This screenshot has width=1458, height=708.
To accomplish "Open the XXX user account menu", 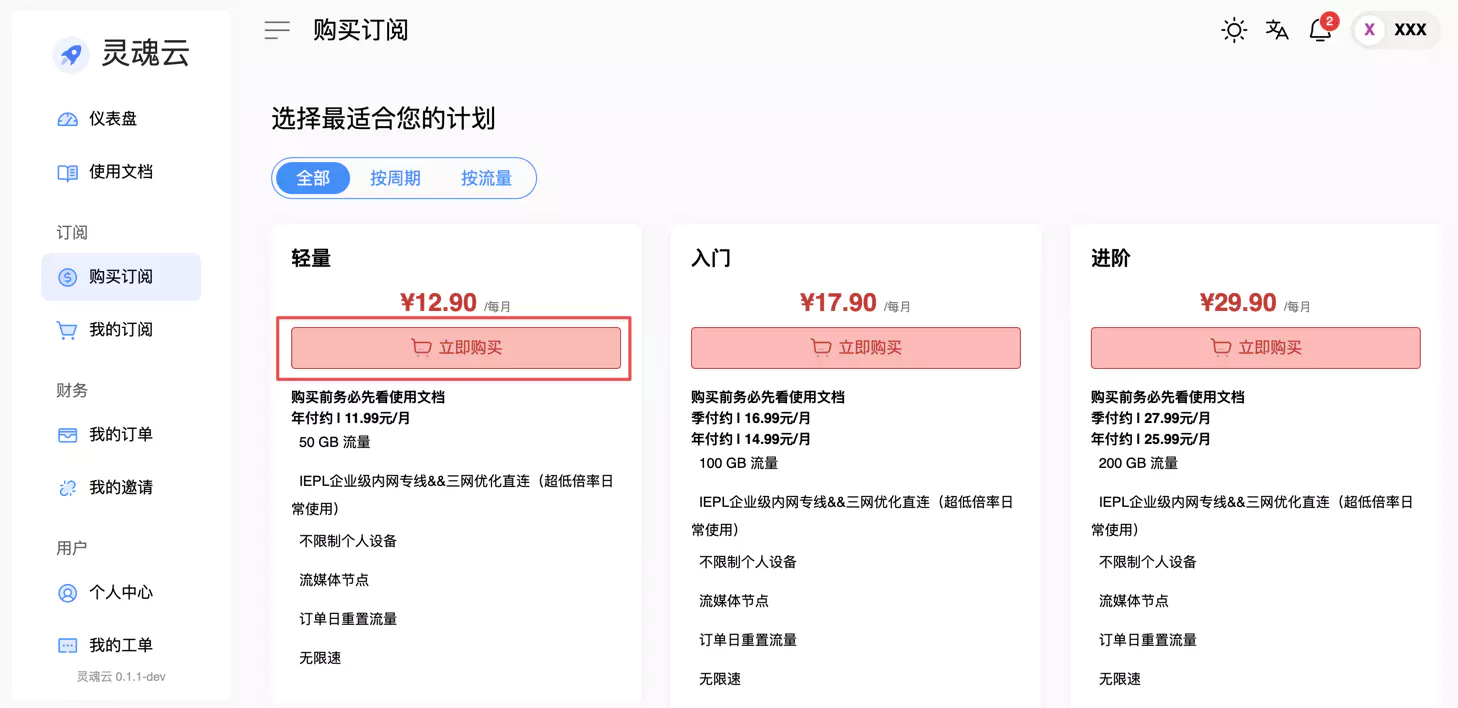I will (1396, 30).
